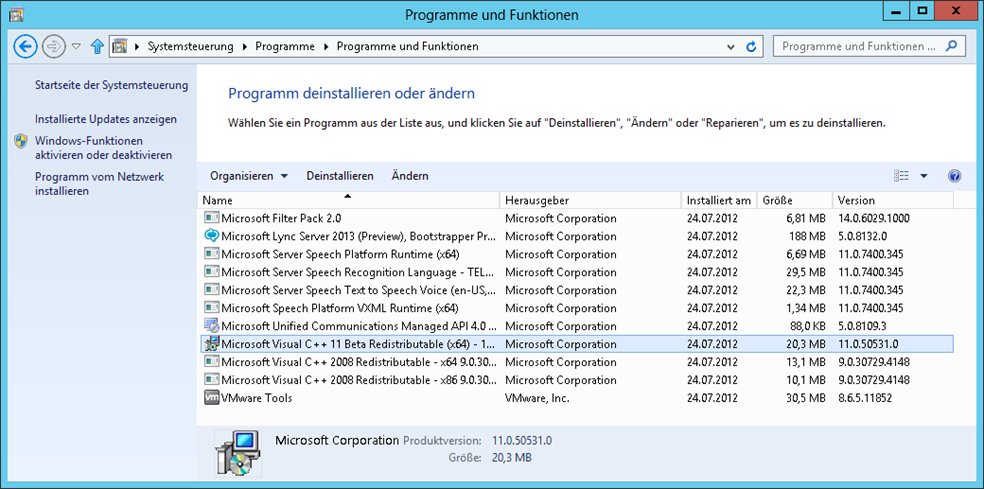
Task: Click the Up one level arrow
Action: coord(97,46)
